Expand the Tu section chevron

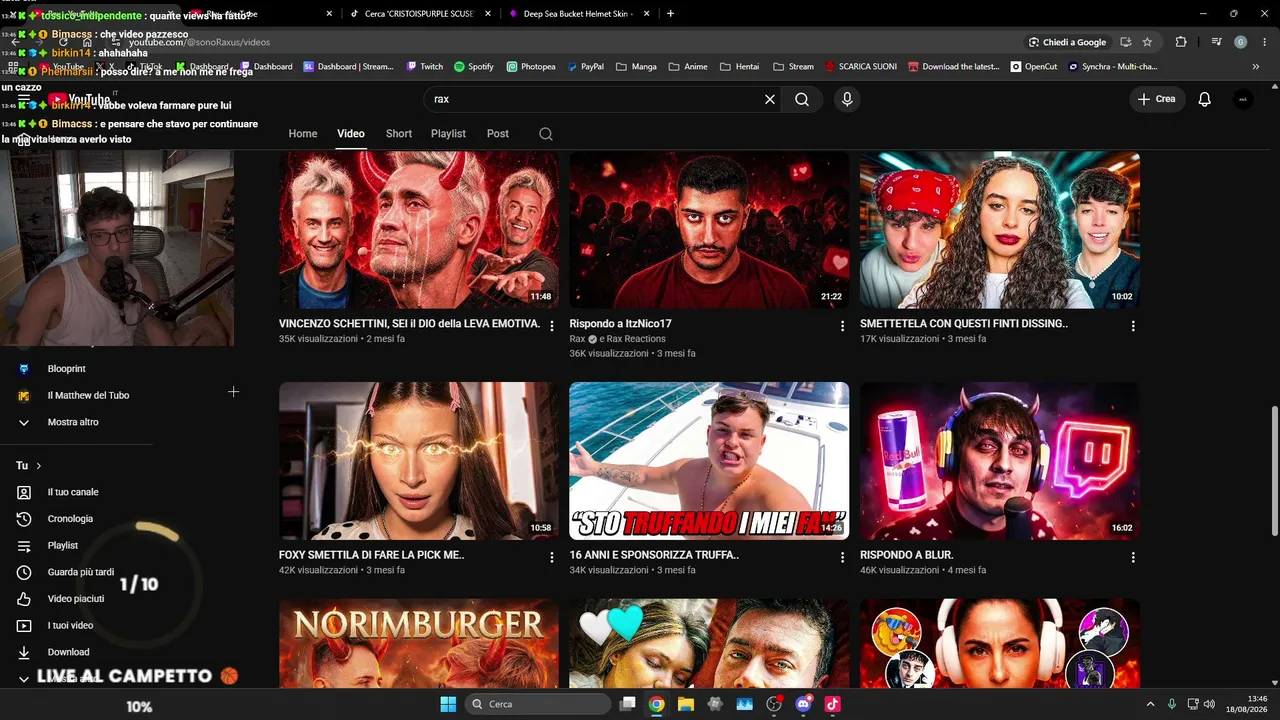[x=39, y=466]
